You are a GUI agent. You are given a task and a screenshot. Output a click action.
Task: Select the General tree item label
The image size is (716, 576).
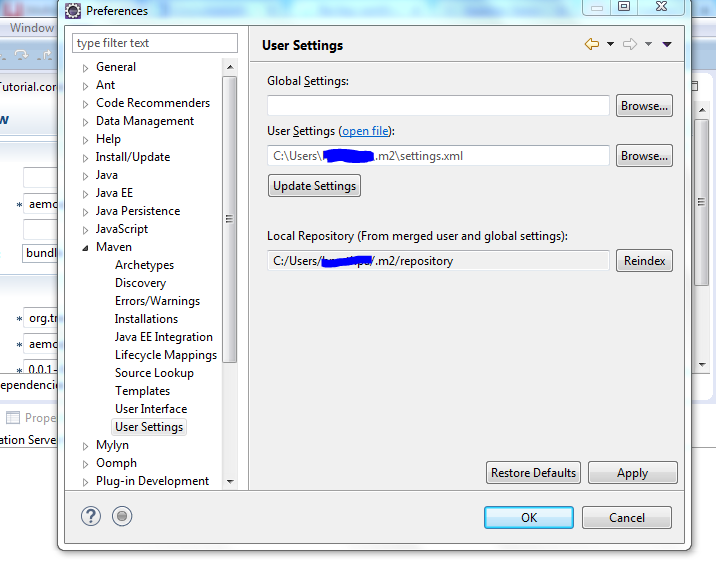[x=116, y=67]
